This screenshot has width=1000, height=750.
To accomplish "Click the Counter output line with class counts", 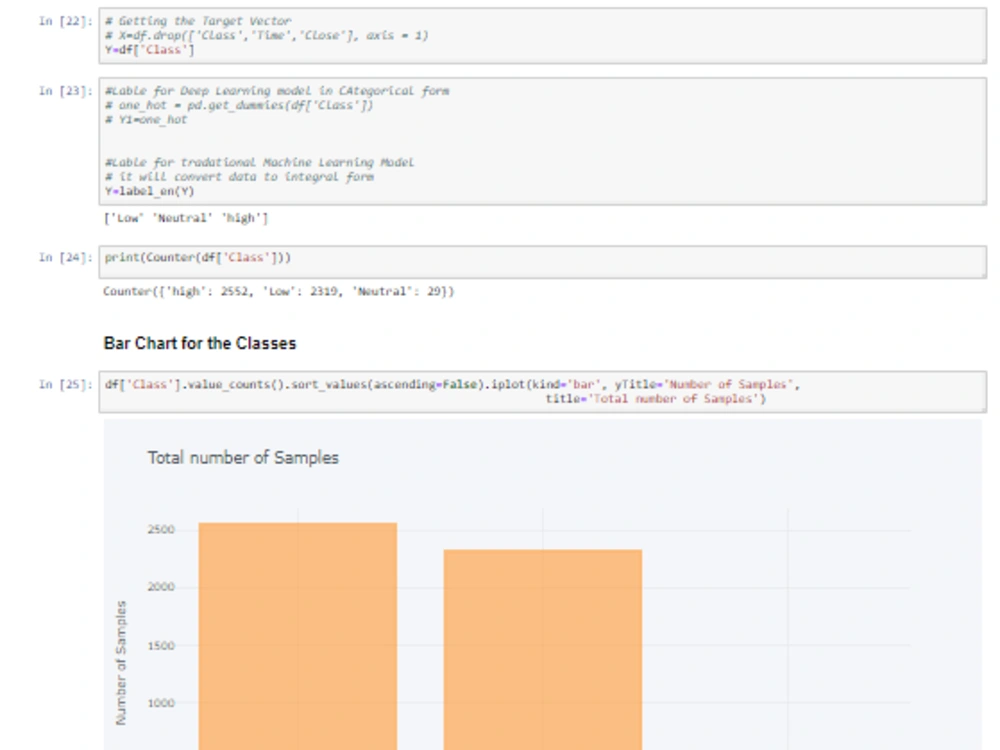I will (279, 291).
